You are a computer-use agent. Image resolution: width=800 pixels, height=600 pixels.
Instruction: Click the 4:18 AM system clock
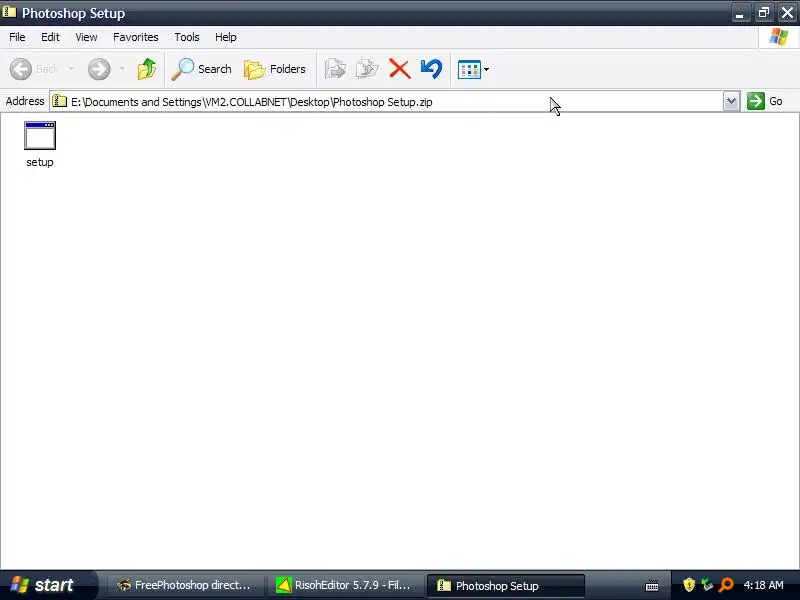point(763,585)
